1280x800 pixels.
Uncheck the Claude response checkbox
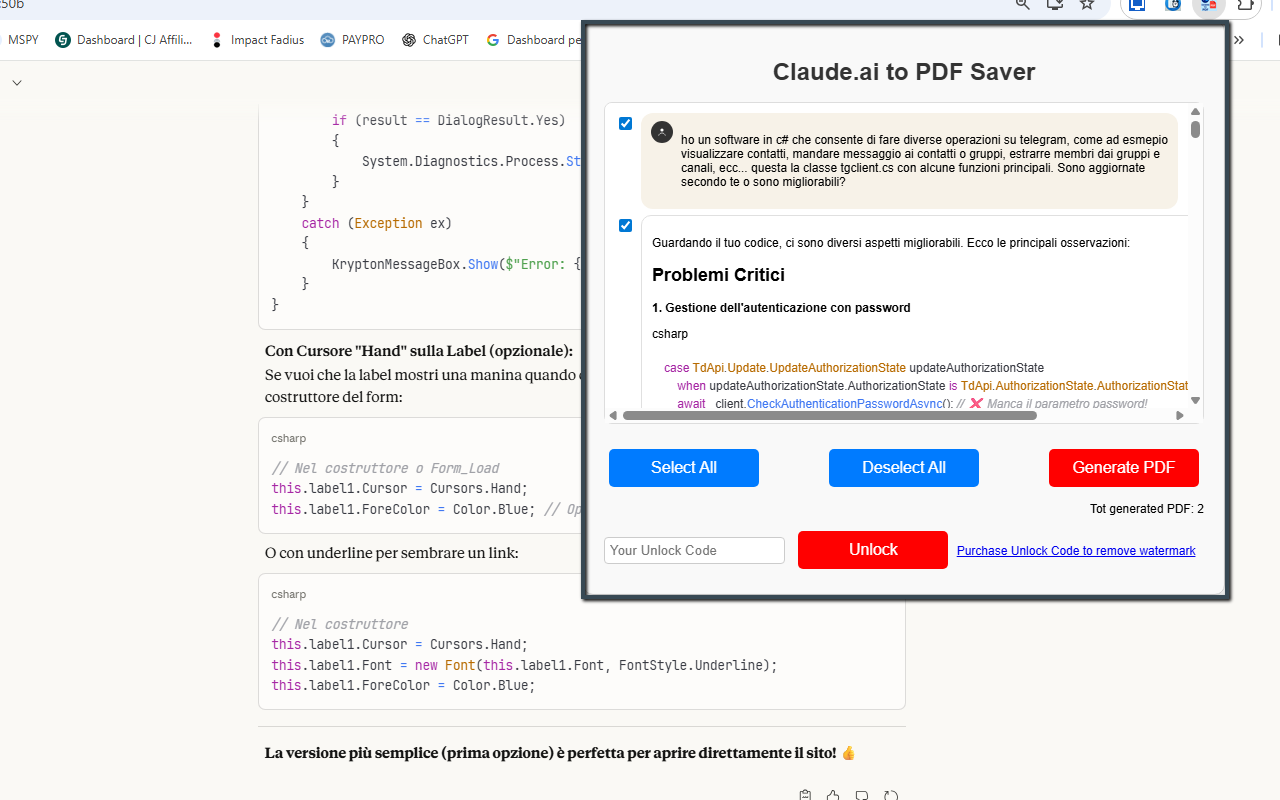(625, 225)
